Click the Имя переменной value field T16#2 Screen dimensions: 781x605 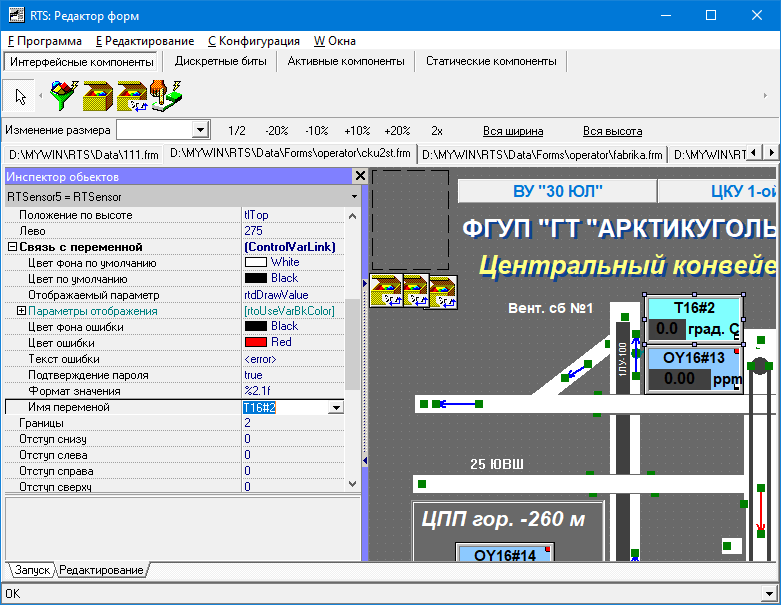pyautogui.click(x=285, y=407)
